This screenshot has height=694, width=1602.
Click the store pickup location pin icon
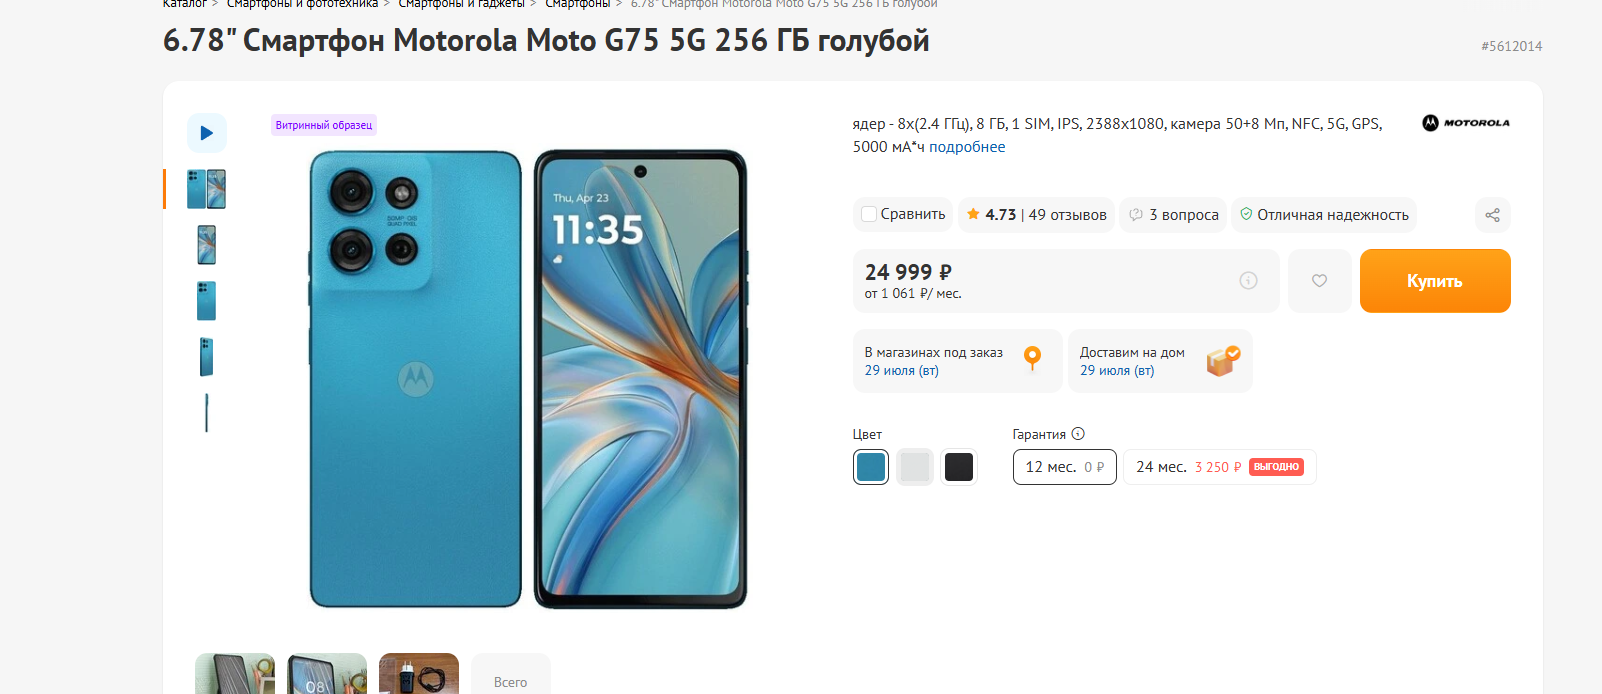point(1033,359)
